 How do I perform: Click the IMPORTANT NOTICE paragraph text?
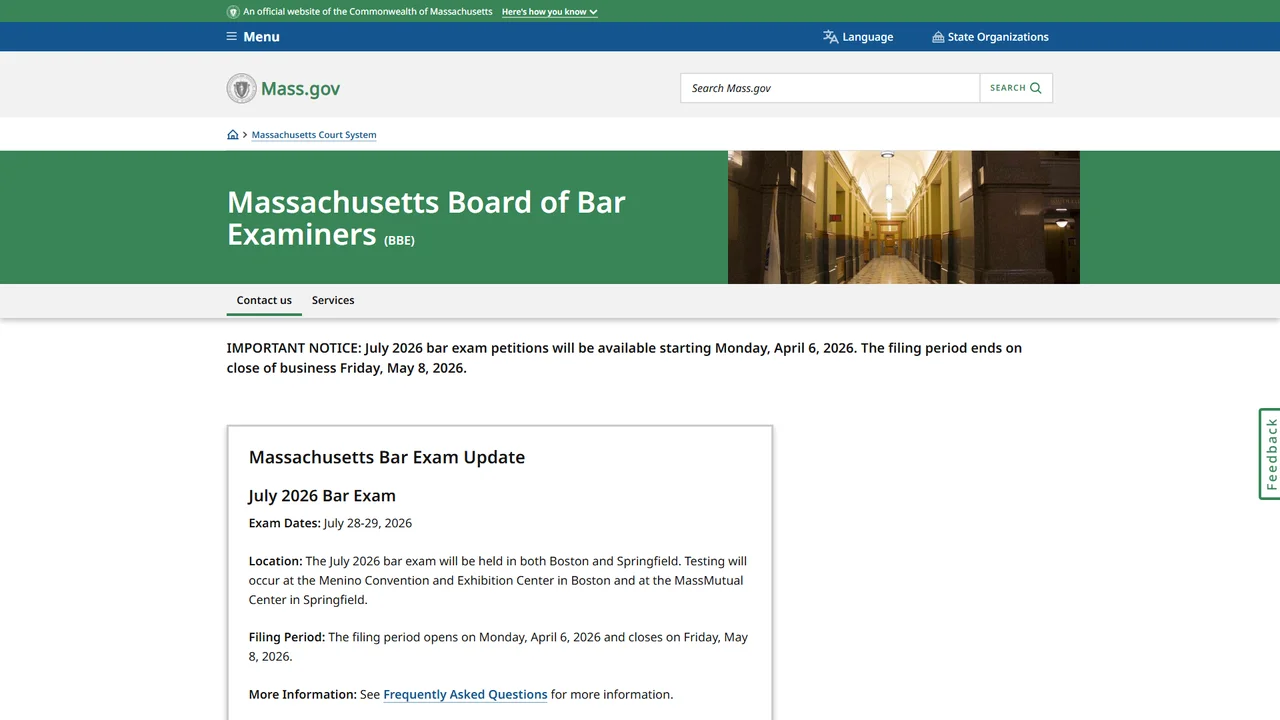(x=624, y=358)
